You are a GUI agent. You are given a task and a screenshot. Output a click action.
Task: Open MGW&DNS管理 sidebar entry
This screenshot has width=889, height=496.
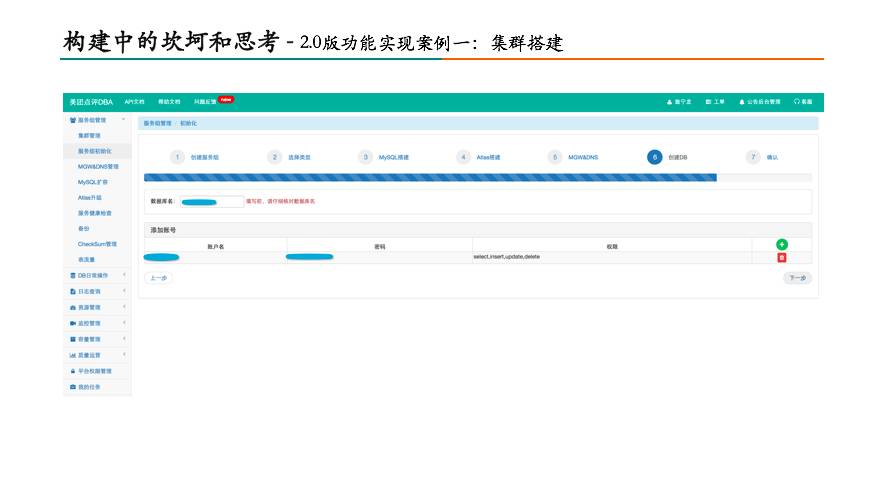[x=98, y=167]
